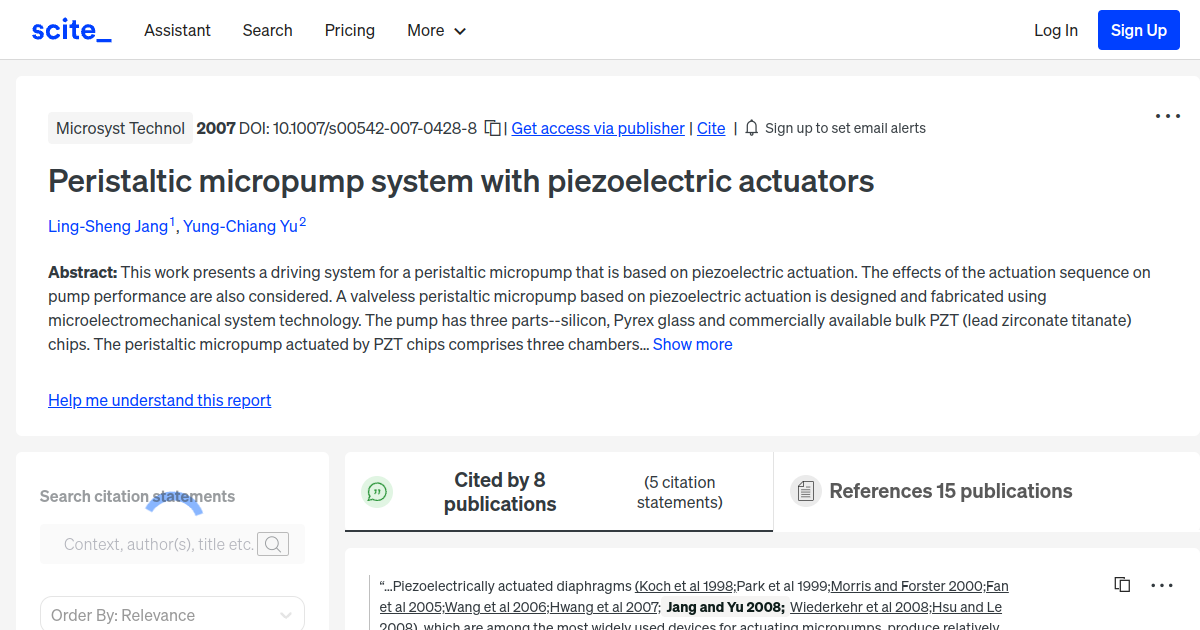Click the document icon next to References
The width and height of the screenshot is (1200, 630).
click(805, 491)
